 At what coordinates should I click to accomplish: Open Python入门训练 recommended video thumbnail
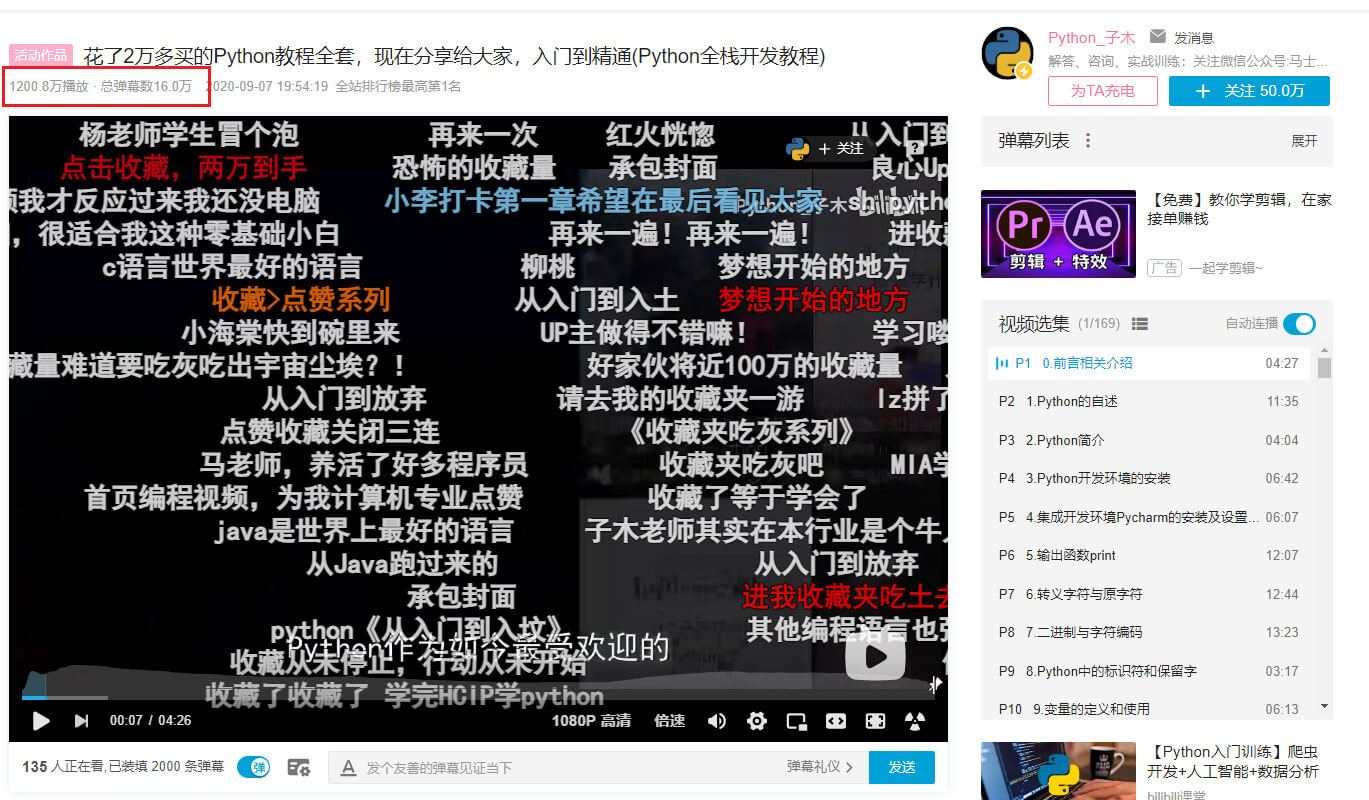[x=1058, y=771]
